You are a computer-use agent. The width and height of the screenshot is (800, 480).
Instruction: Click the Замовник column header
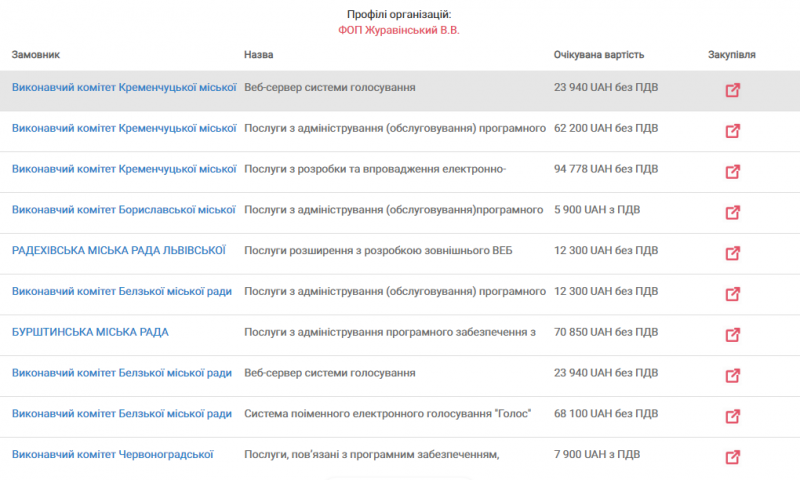[x=36, y=55]
